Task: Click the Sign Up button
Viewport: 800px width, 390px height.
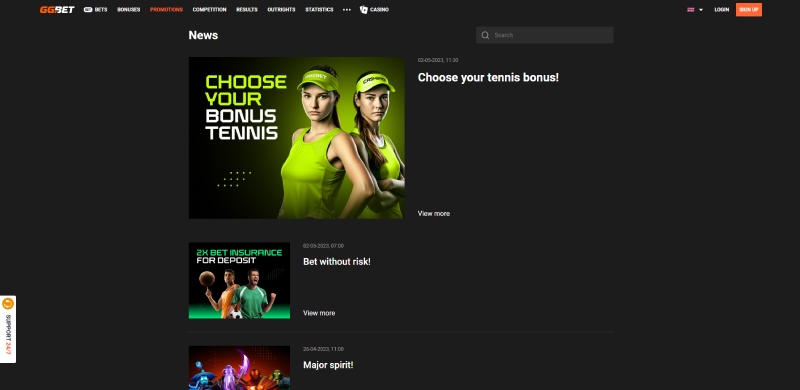Action: click(x=748, y=10)
